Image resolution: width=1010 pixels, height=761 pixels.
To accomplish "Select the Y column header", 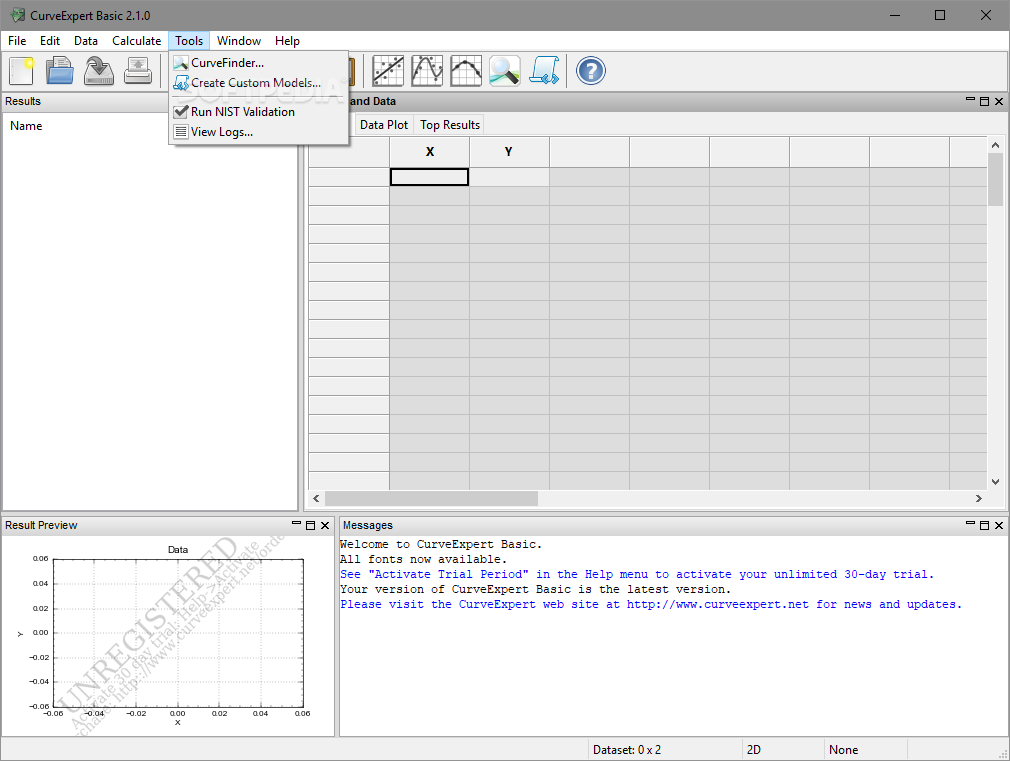I will 509,151.
